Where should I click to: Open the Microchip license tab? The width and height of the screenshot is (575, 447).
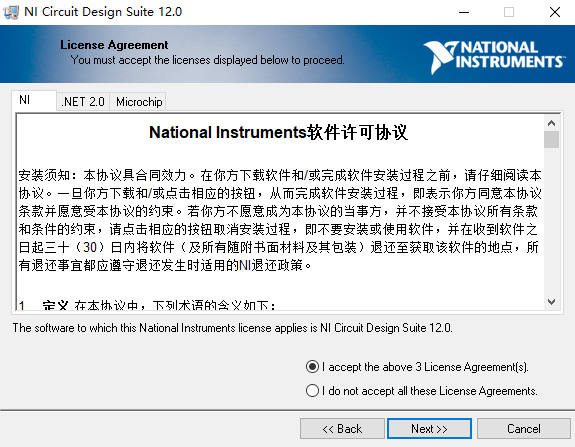[x=139, y=102]
